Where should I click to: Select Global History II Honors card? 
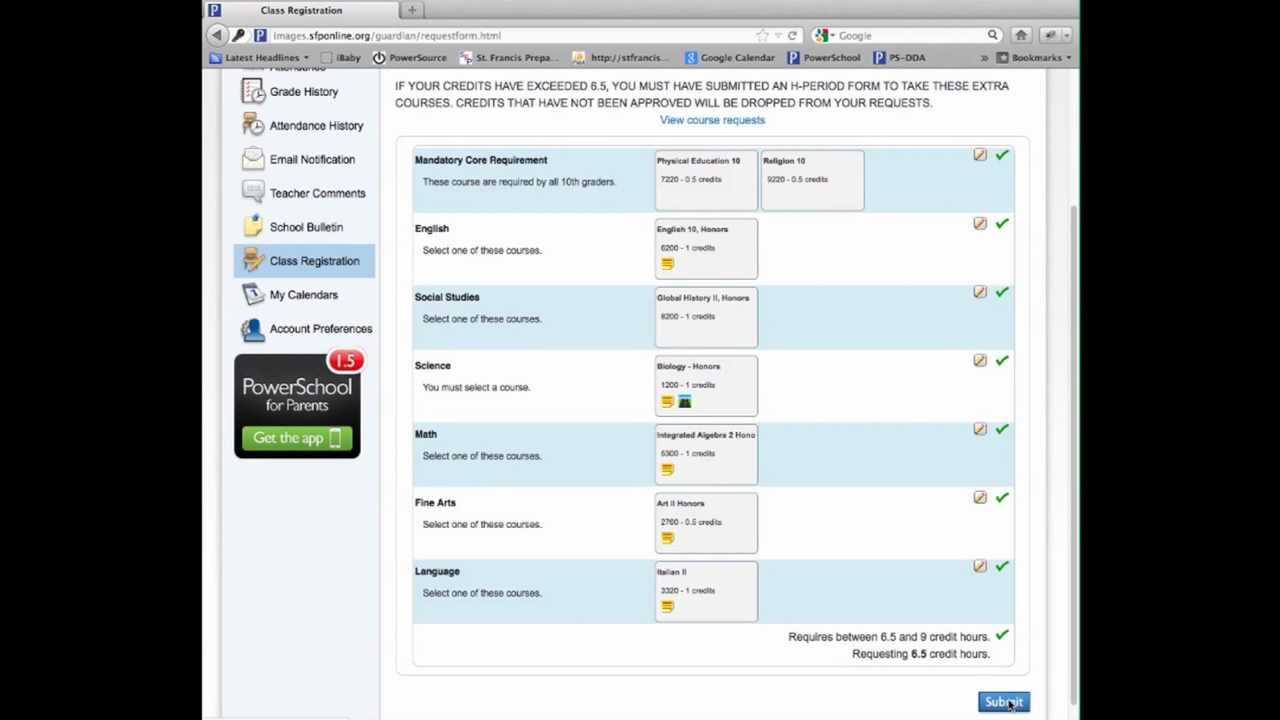coord(706,317)
